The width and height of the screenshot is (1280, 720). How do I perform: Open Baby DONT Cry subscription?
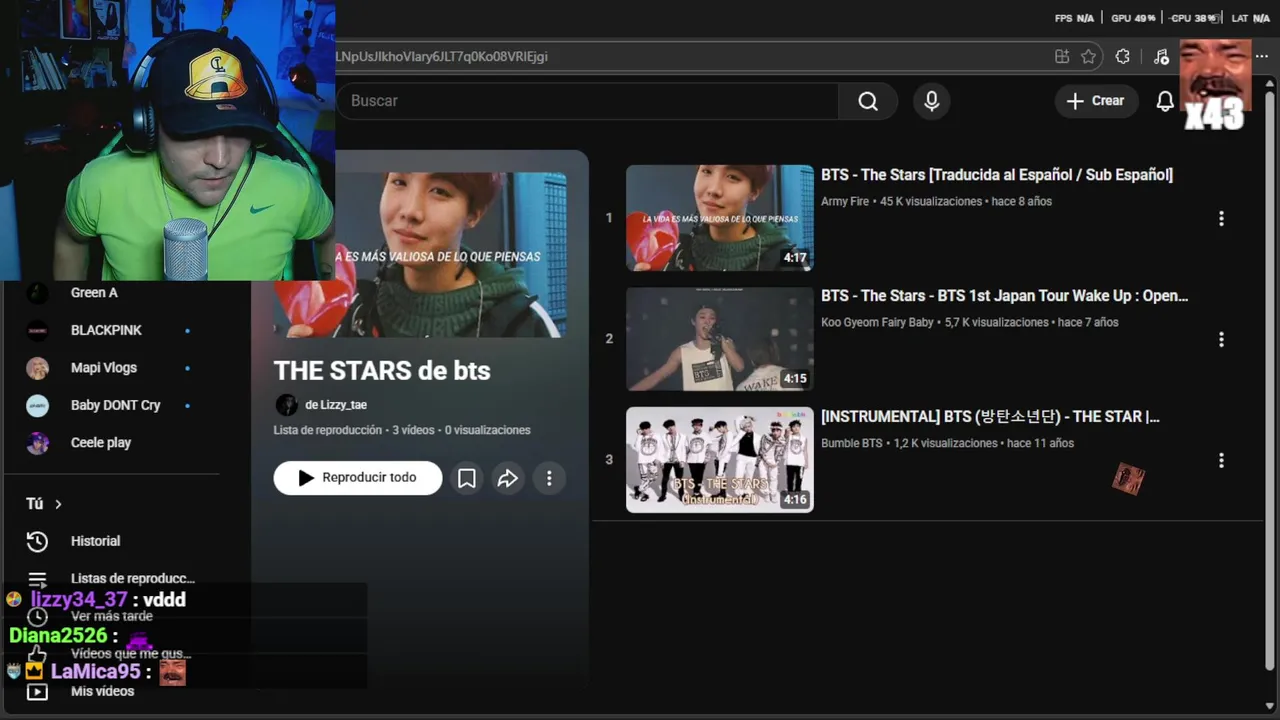(116, 405)
